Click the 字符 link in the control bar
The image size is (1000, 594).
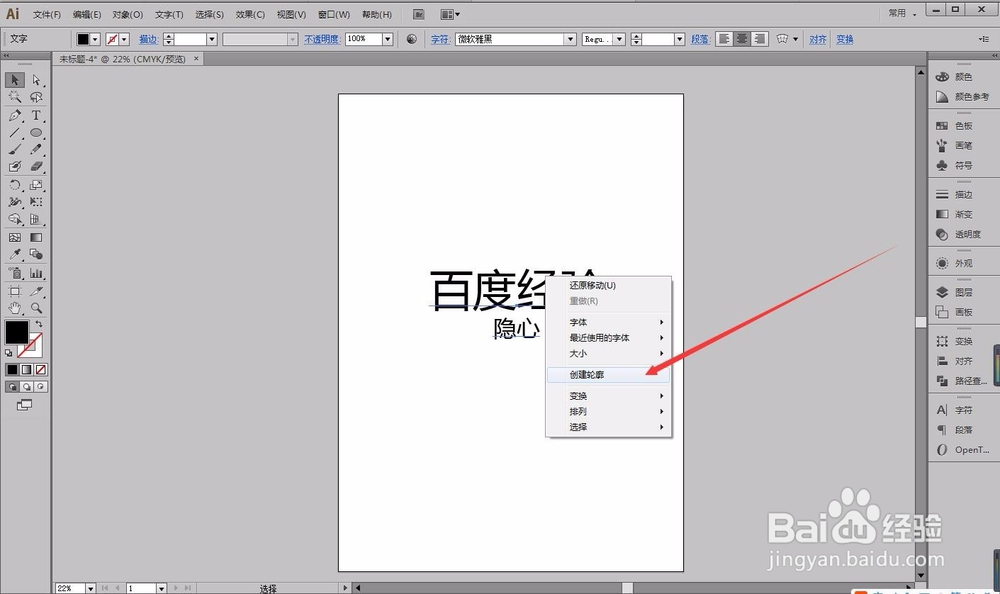(438, 39)
